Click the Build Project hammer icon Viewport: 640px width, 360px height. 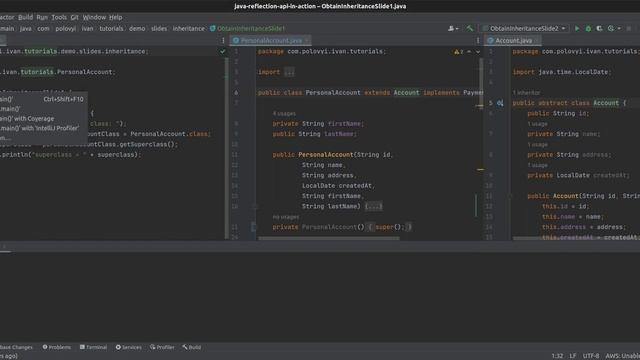(470, 29)
